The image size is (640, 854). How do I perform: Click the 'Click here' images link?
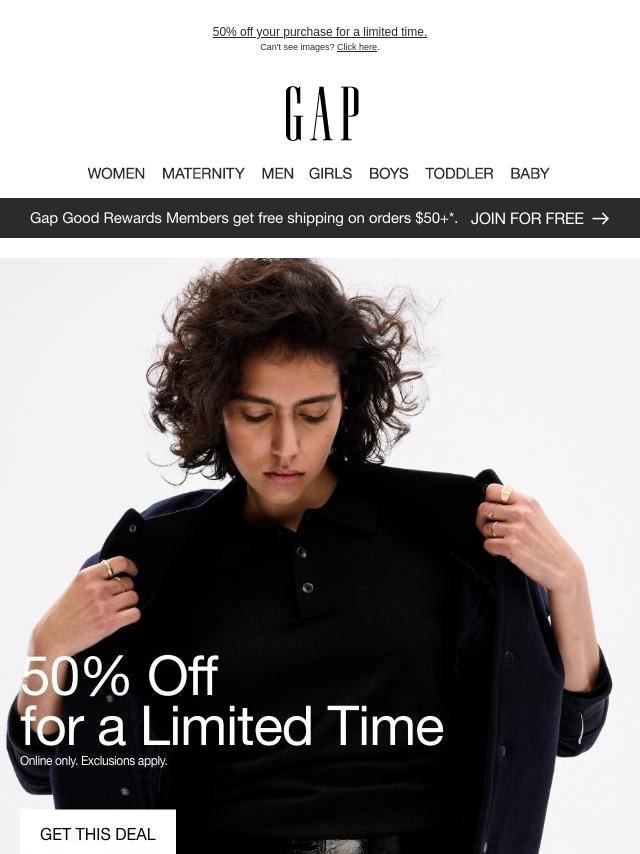point(357,47)
